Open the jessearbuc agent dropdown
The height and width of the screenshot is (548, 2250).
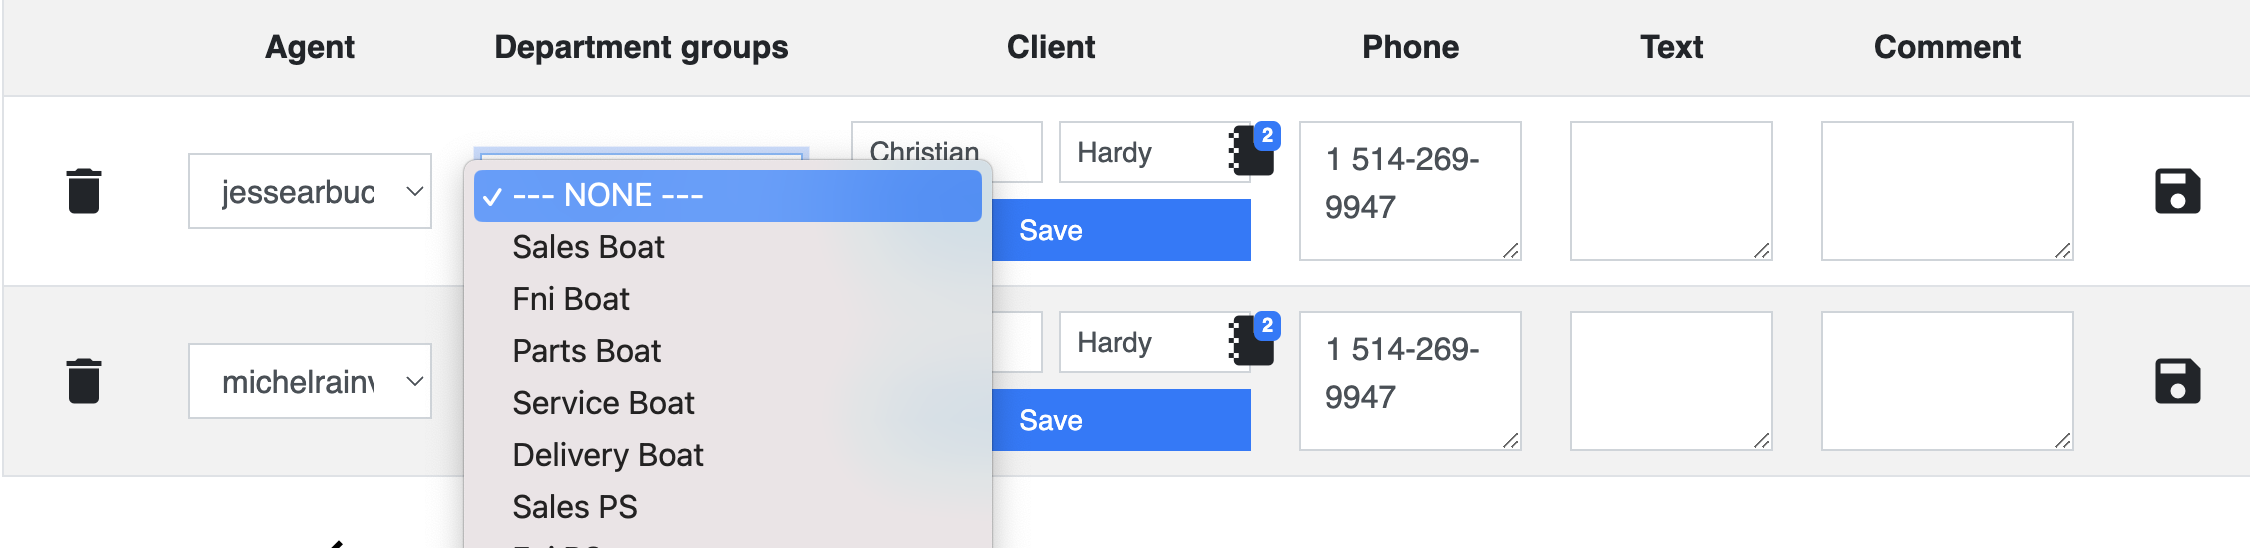click(310, 191)
